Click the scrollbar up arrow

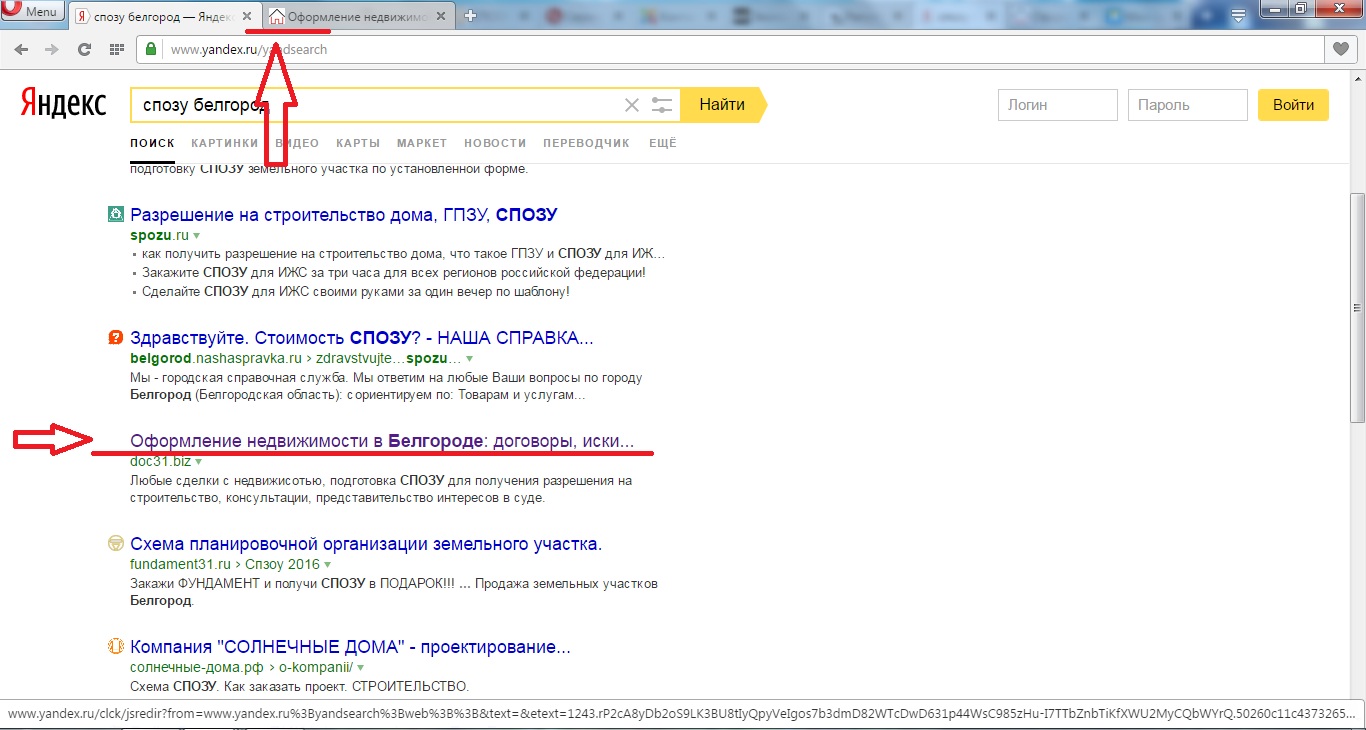coord(1357,79)
